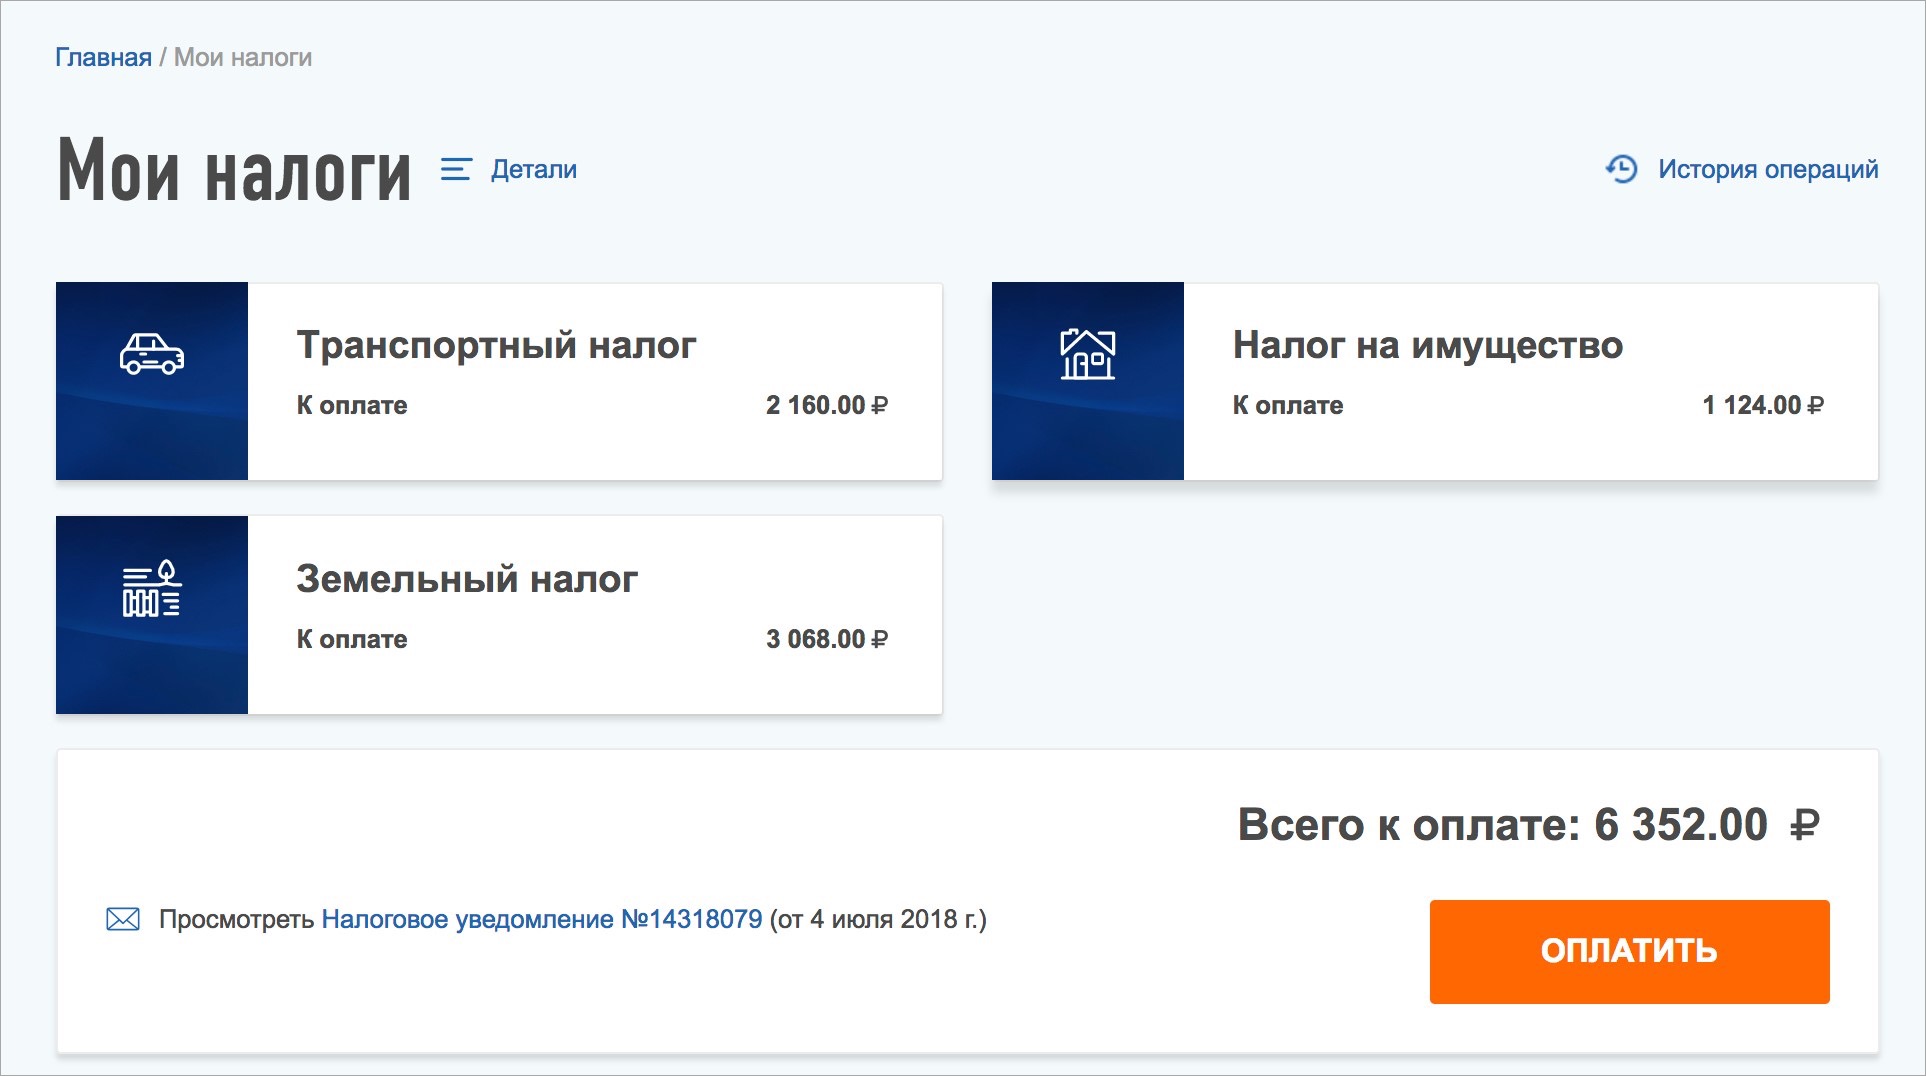The width and height of the screenshot is (1926, 1076).
Task: Click the clock history icon
Action: point(1621,169)
